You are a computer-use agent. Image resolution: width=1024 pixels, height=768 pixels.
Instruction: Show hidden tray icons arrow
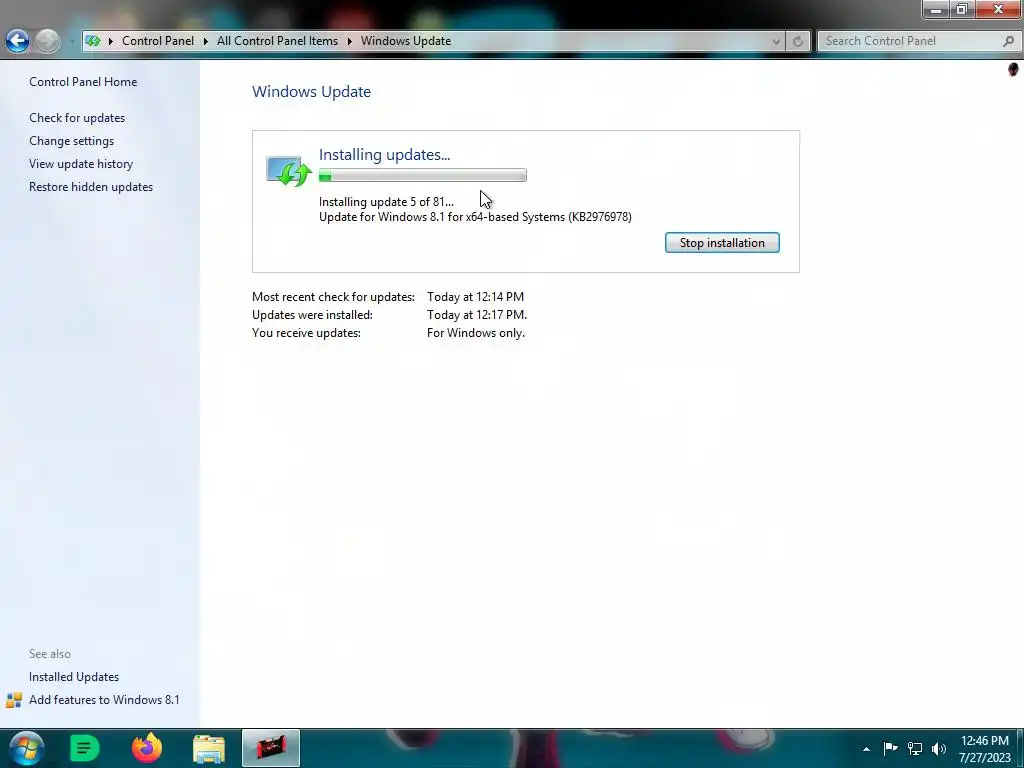[x=866, y=749]
